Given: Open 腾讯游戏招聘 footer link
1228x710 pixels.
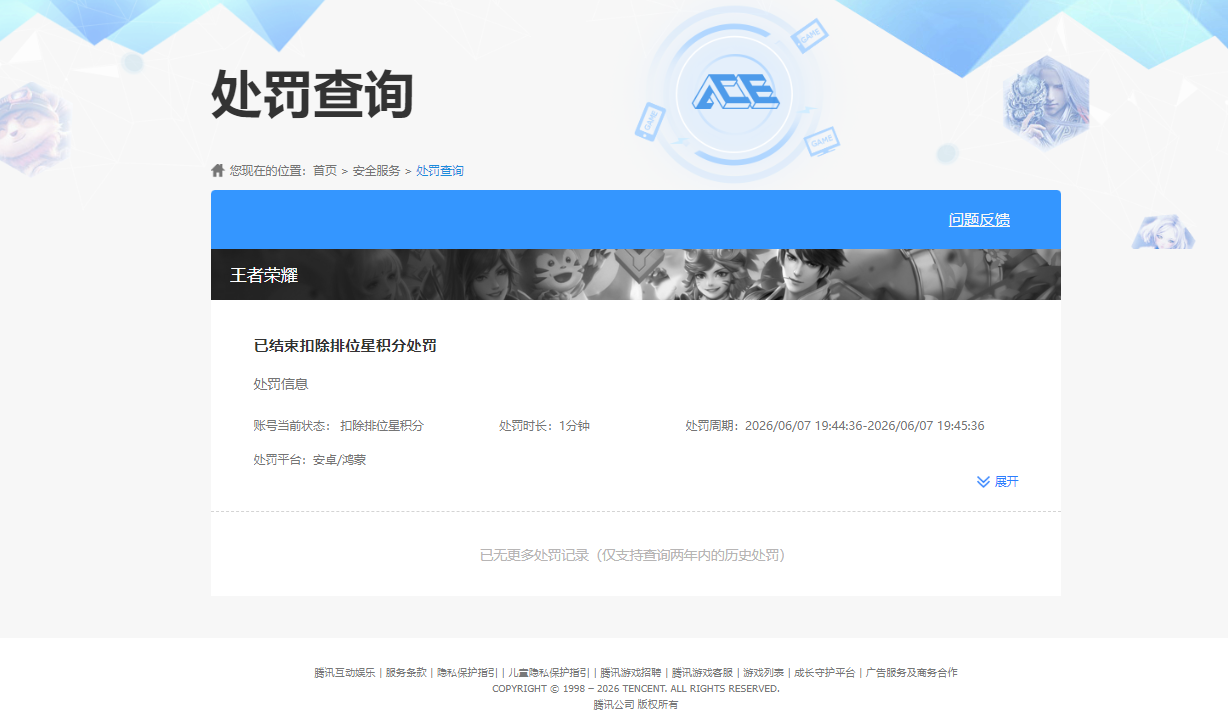Looking at the screenshot, I should pos(631,673).
